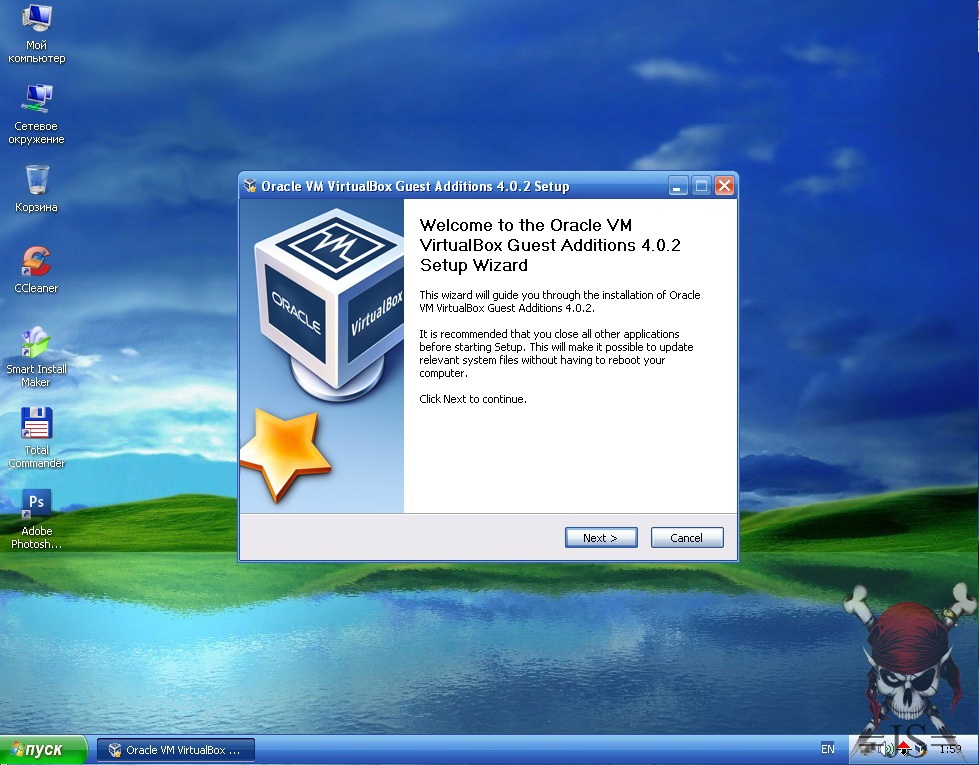Screen dimensions: 979x765
Task: Open the пуск Start menu
Action: coord(42,750)
